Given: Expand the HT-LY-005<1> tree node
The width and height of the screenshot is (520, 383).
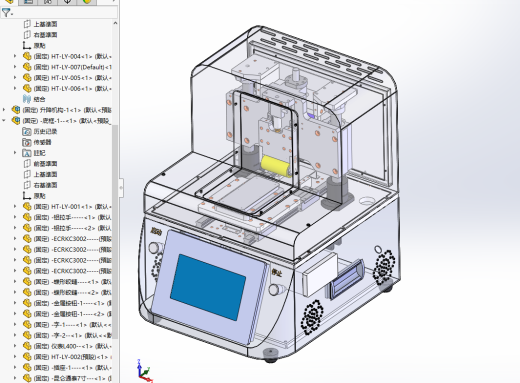Looking at the screenshot, I should point(15,78).
